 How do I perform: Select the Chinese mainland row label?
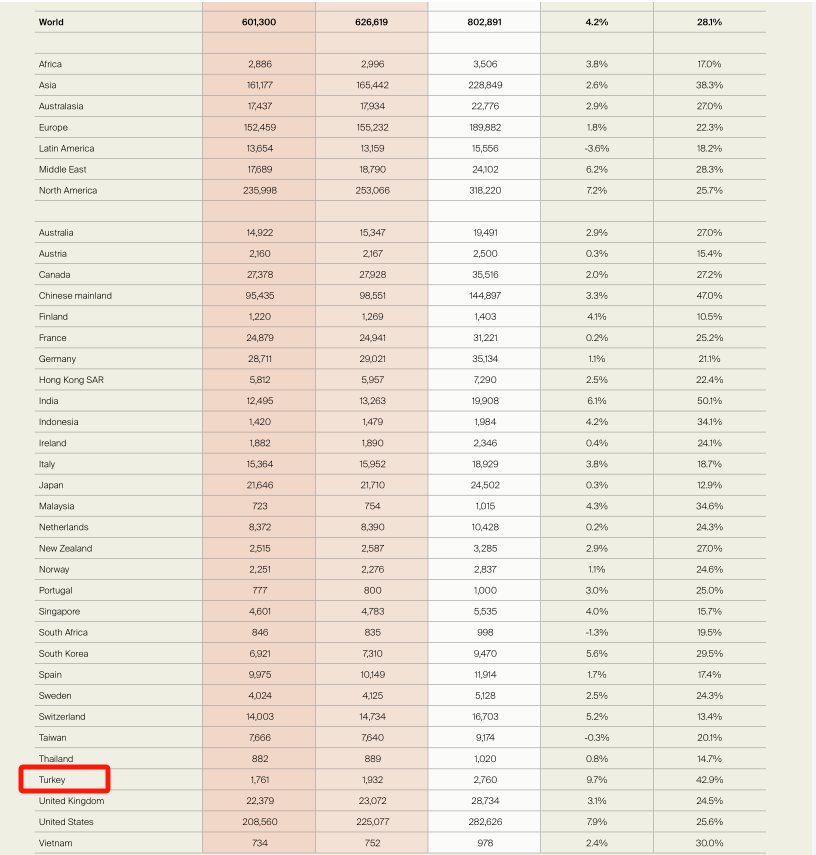click(x=75, y=296)
